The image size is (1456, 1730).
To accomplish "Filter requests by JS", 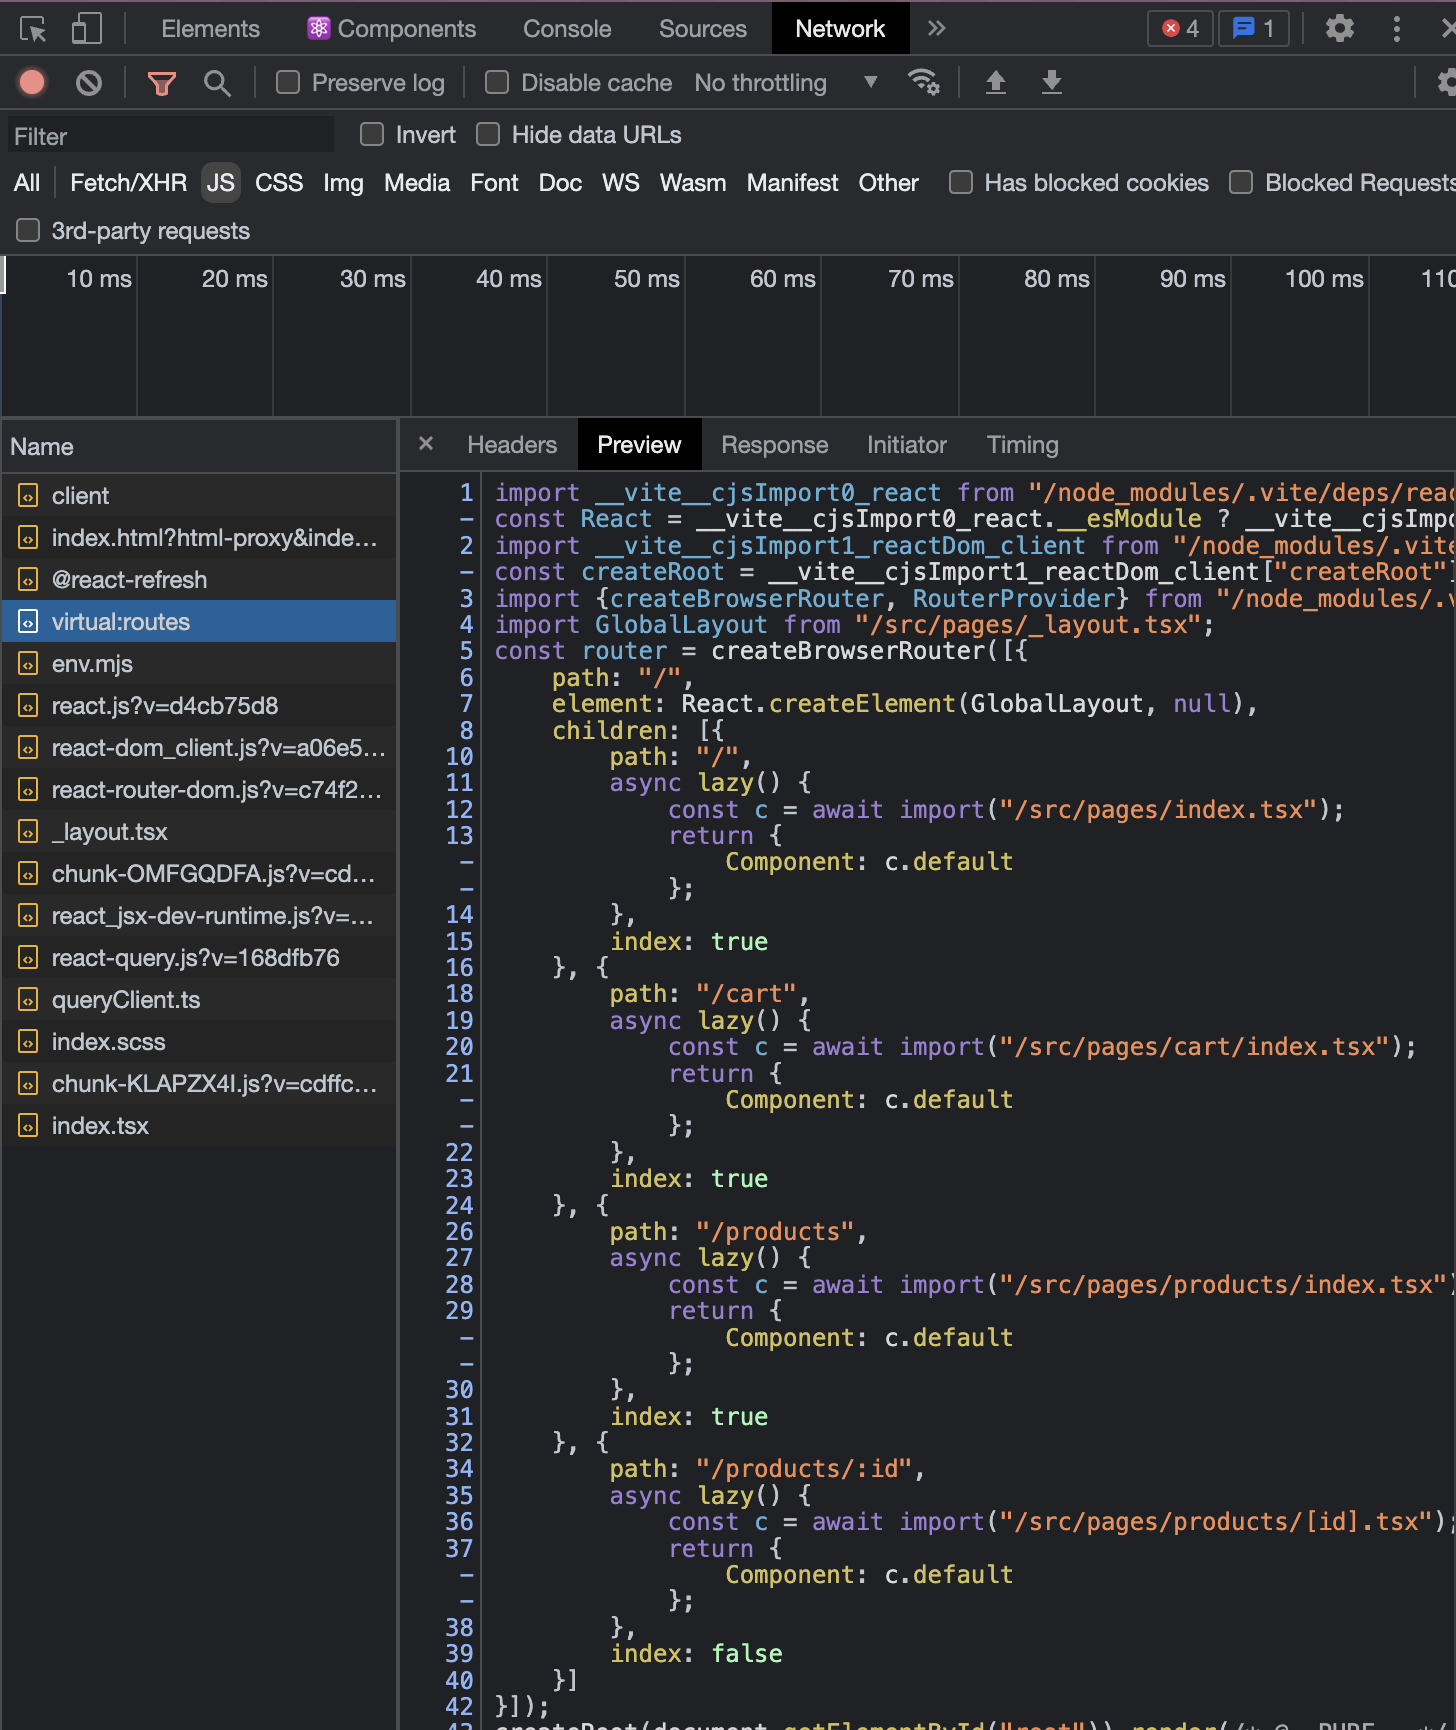I will point(221,183).
